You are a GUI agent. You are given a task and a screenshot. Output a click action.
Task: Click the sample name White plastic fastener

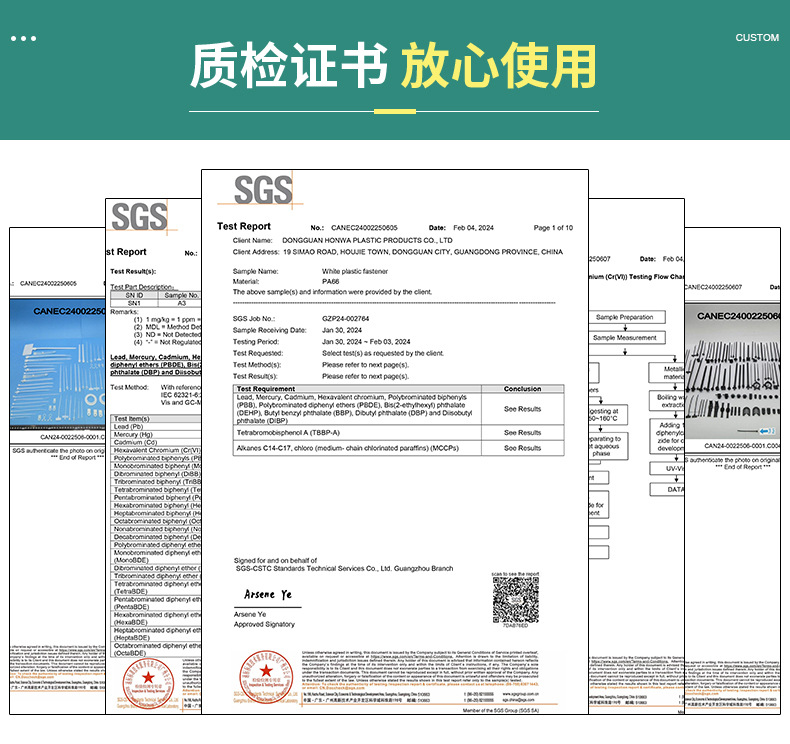click(x=355, y=271)
